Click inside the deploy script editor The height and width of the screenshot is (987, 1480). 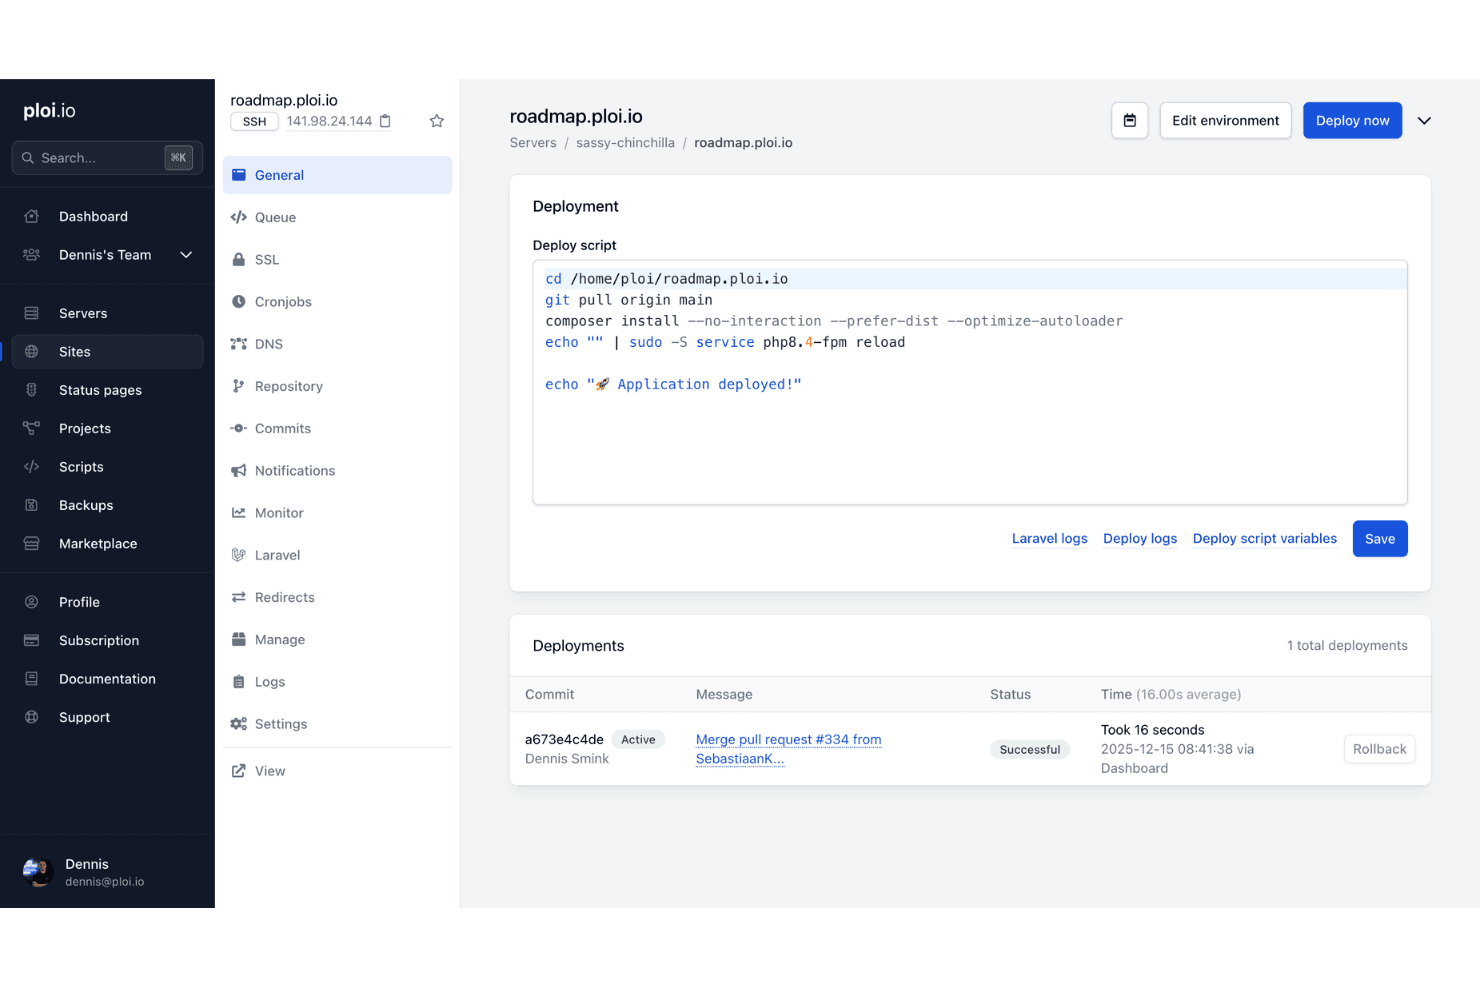(x=970, y=383)
